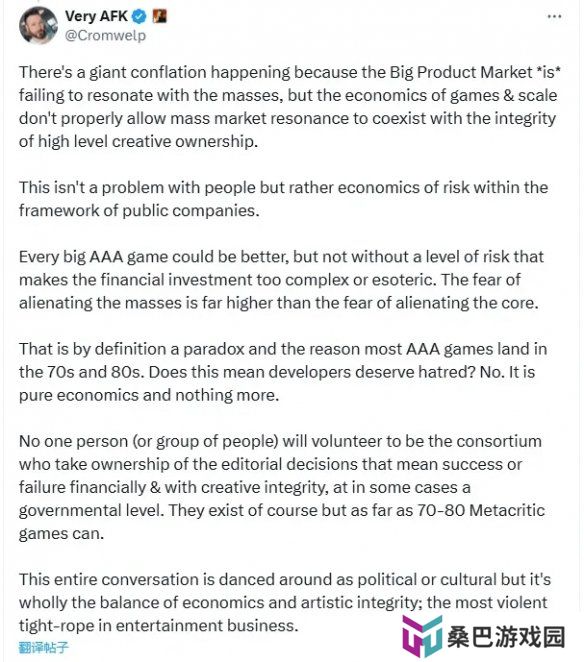Click the paragraph starting "Every big AAA game"
The height and width of the screenshot is (662, 584).
(281, 279)
